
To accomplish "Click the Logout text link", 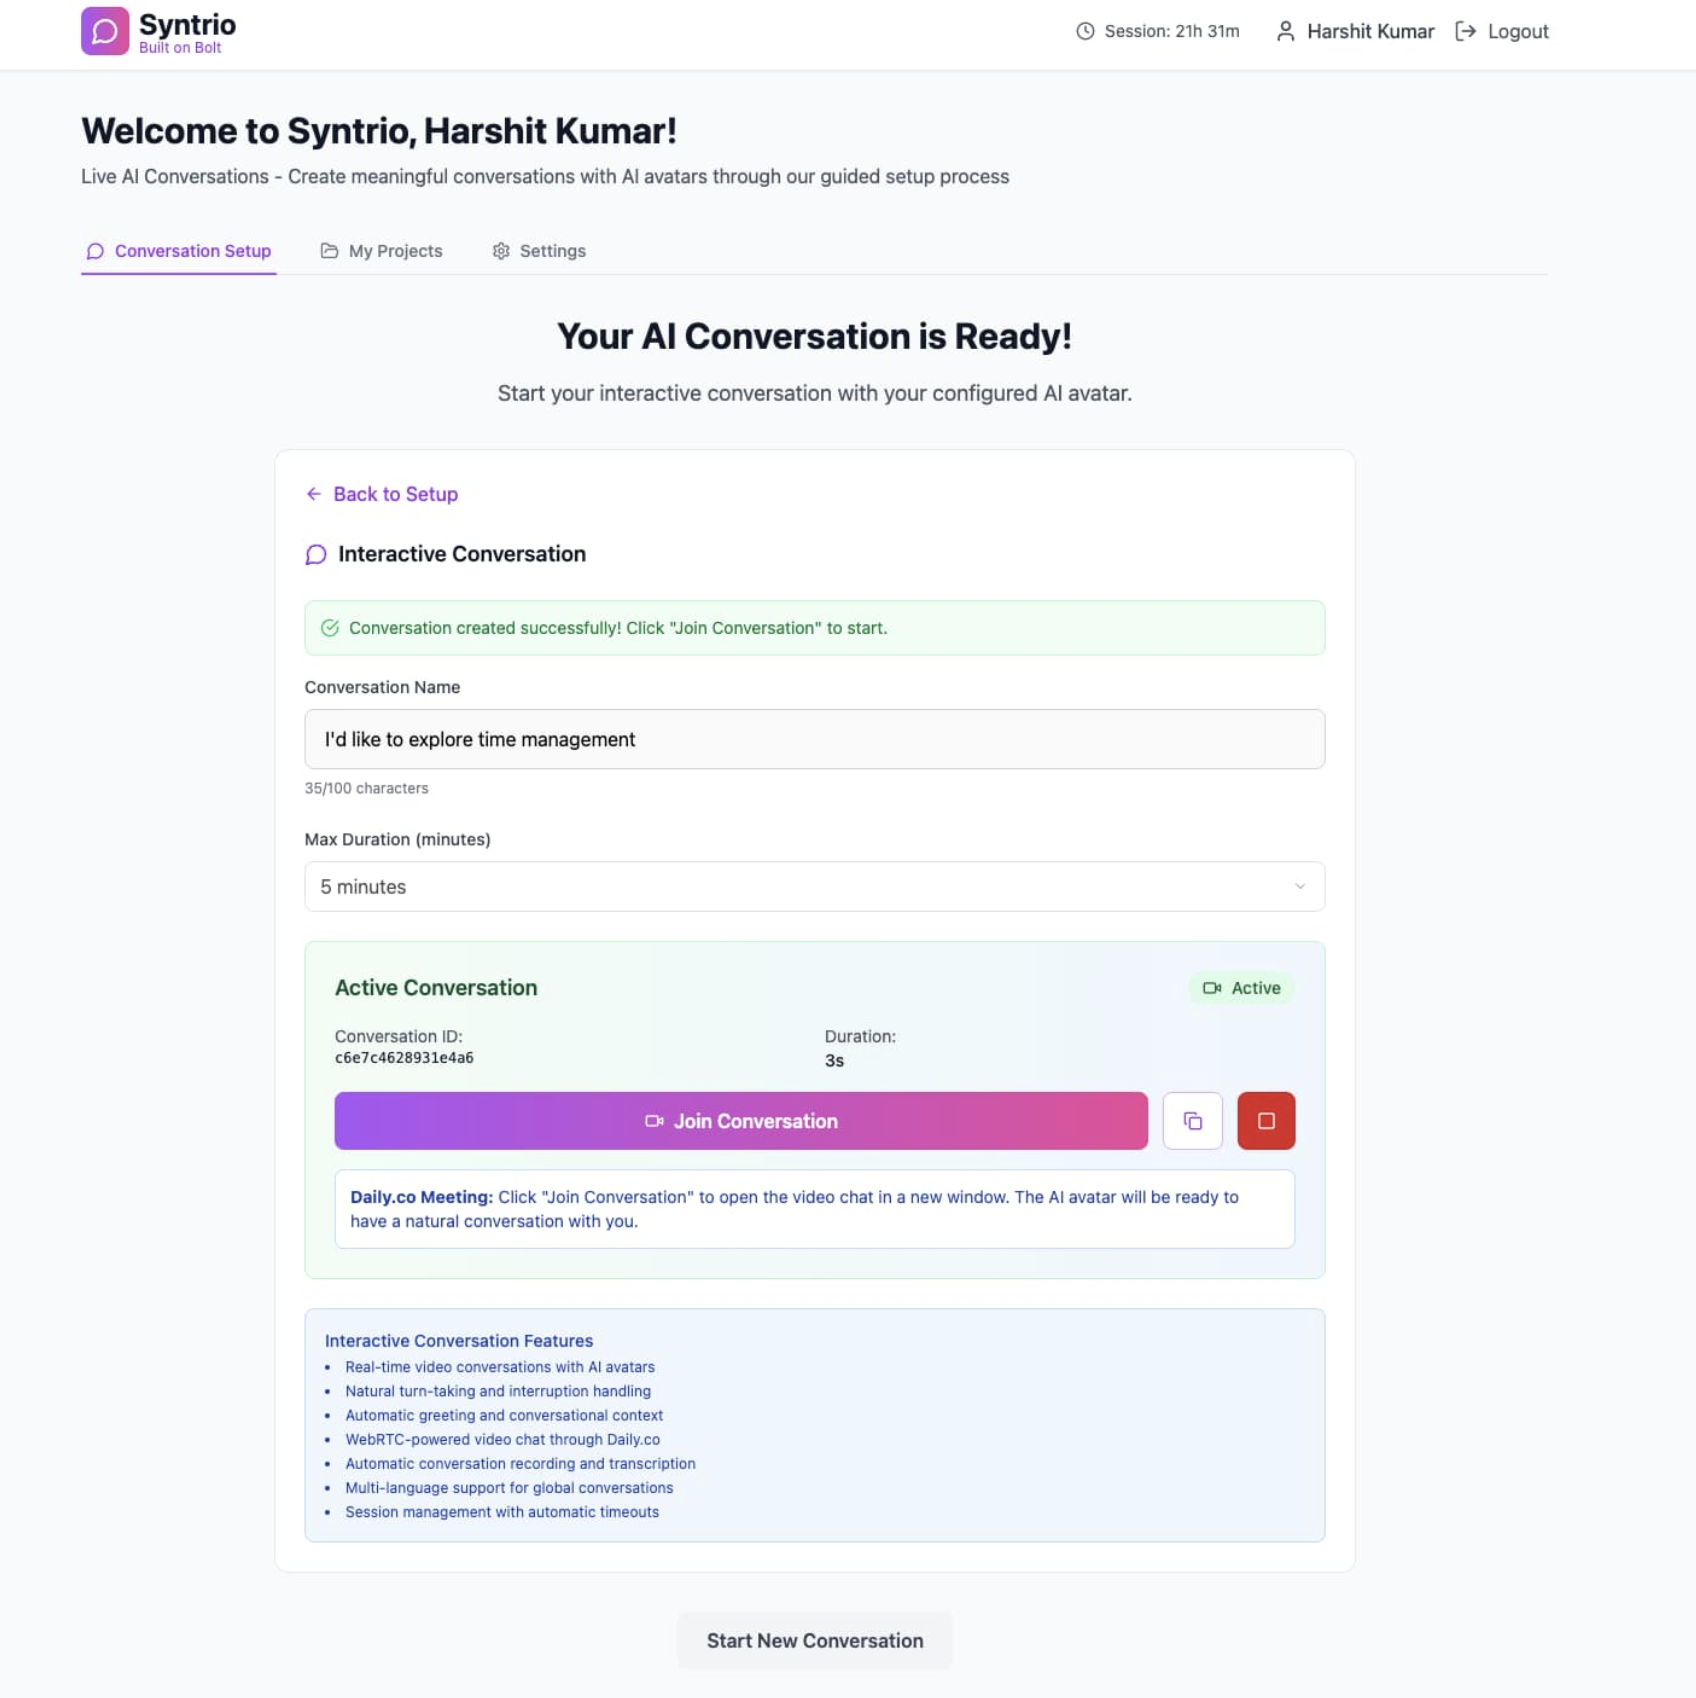I will [1517, 31].
